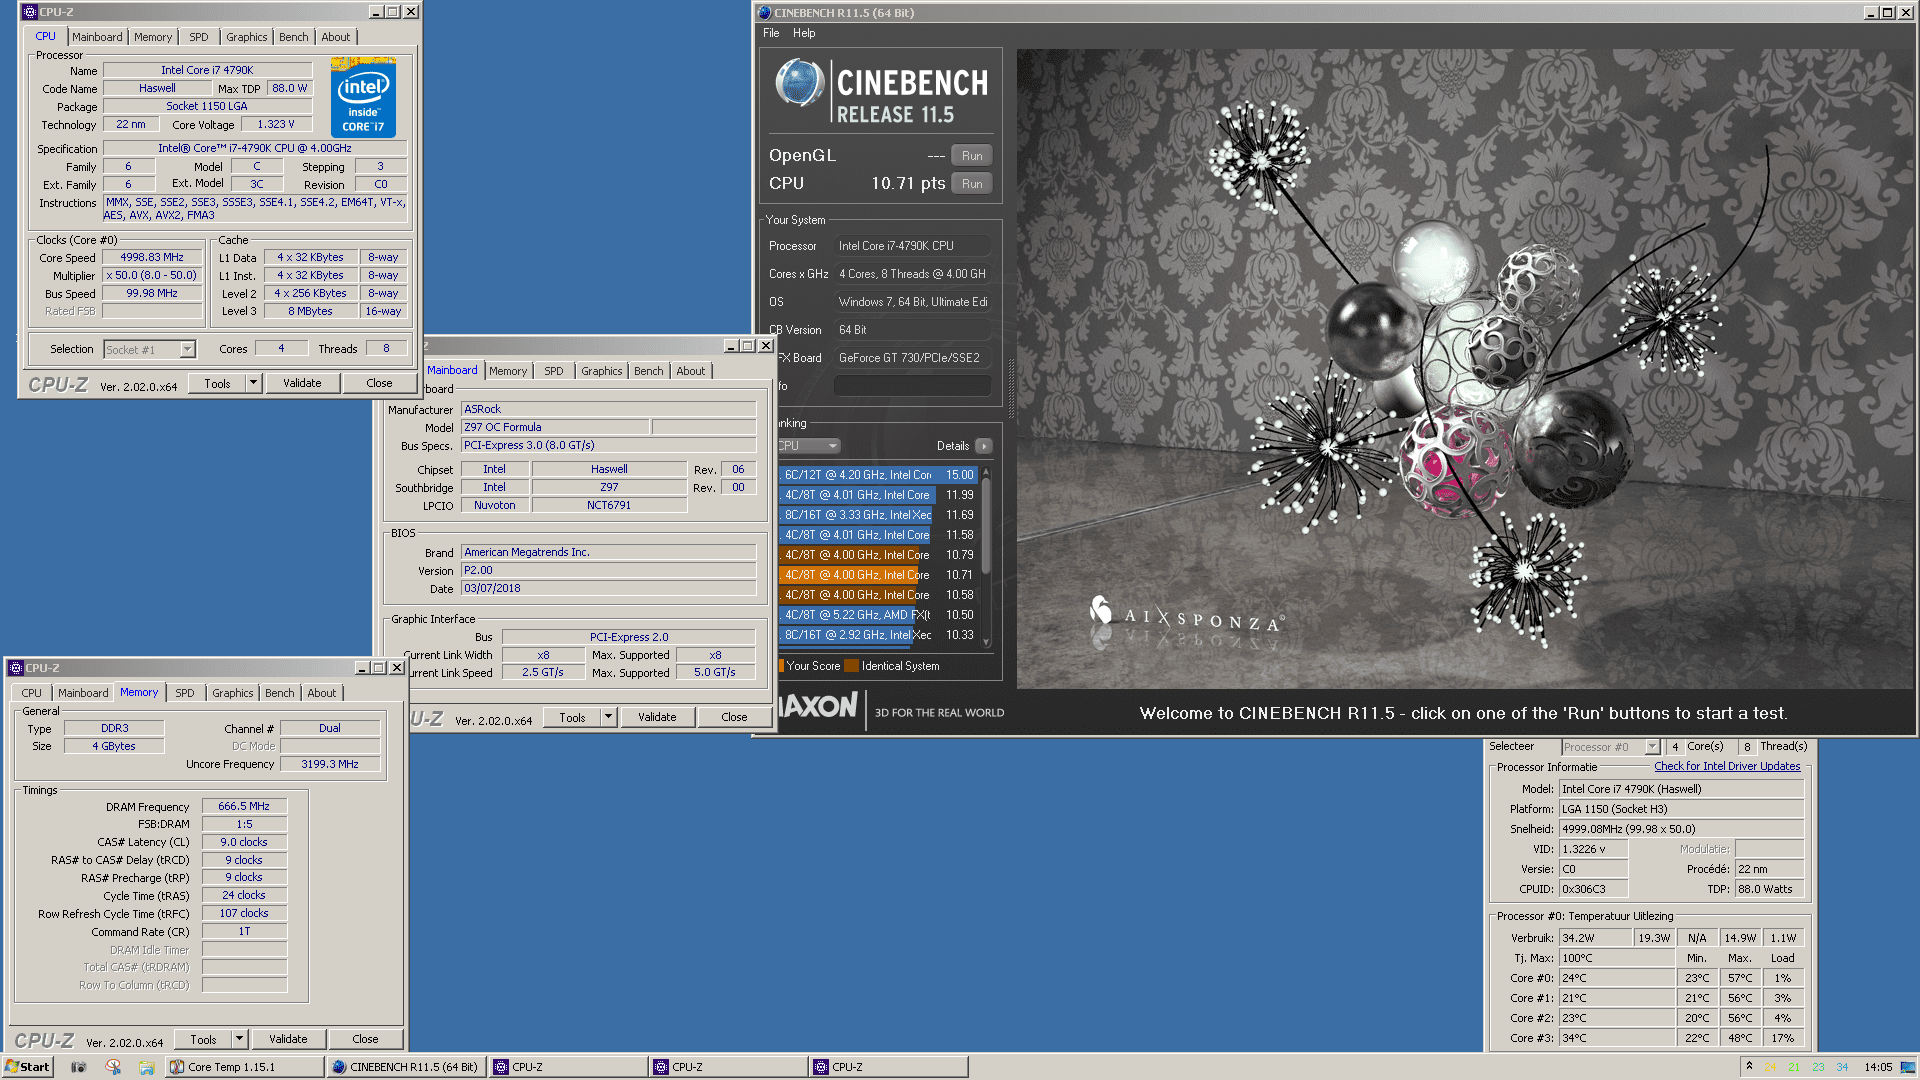
Task: Switch to the Memory tab in CPU-Z Mainboard window
Action: 508,371
